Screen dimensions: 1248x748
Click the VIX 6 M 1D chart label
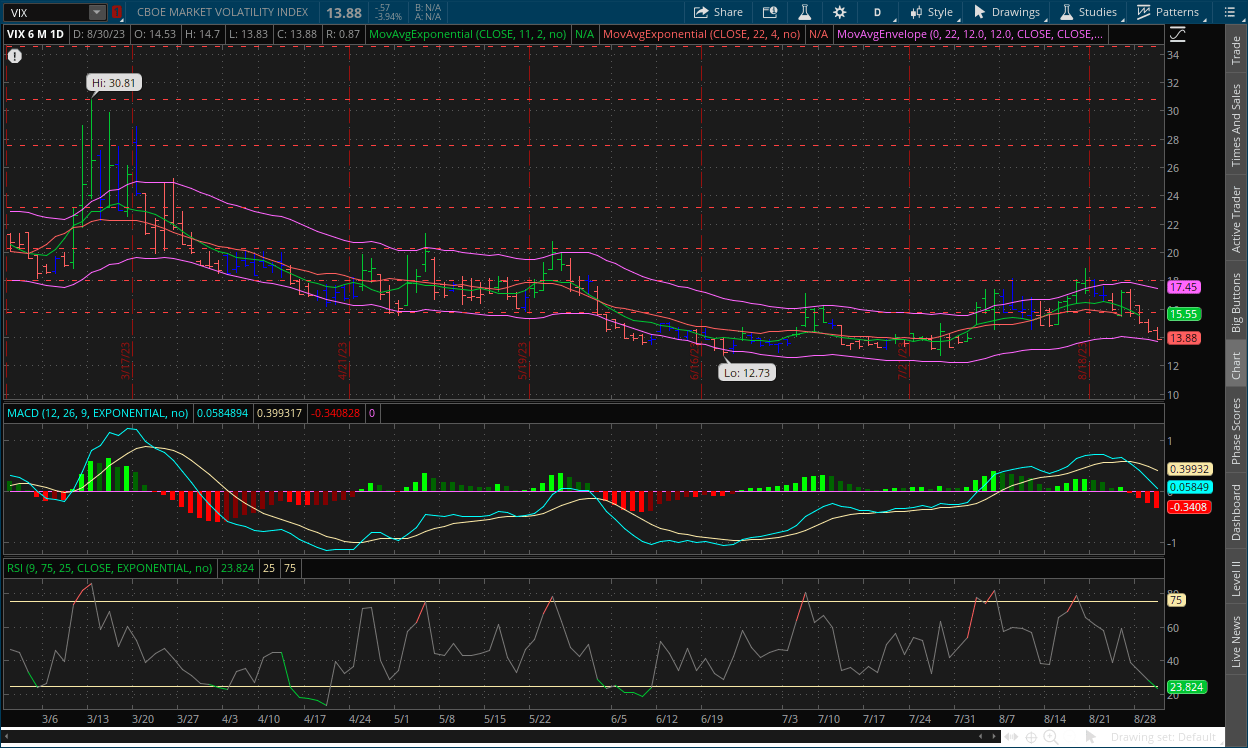[36, 33]
